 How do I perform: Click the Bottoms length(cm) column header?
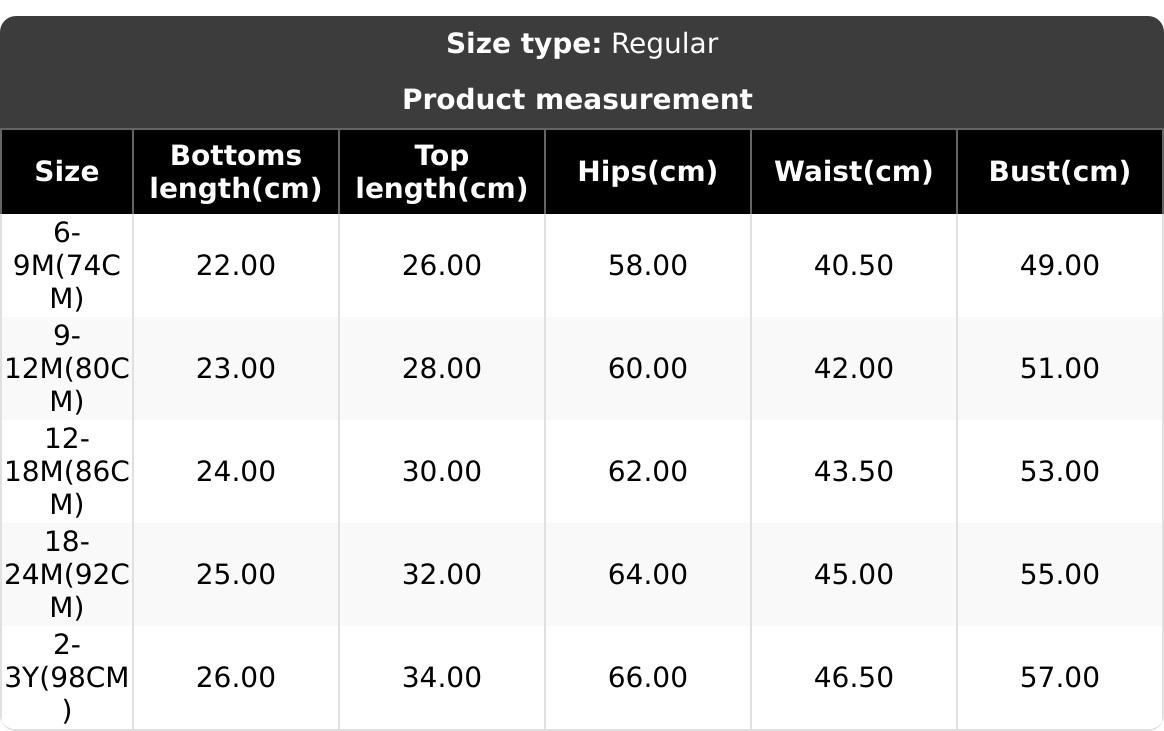(236, 172)
